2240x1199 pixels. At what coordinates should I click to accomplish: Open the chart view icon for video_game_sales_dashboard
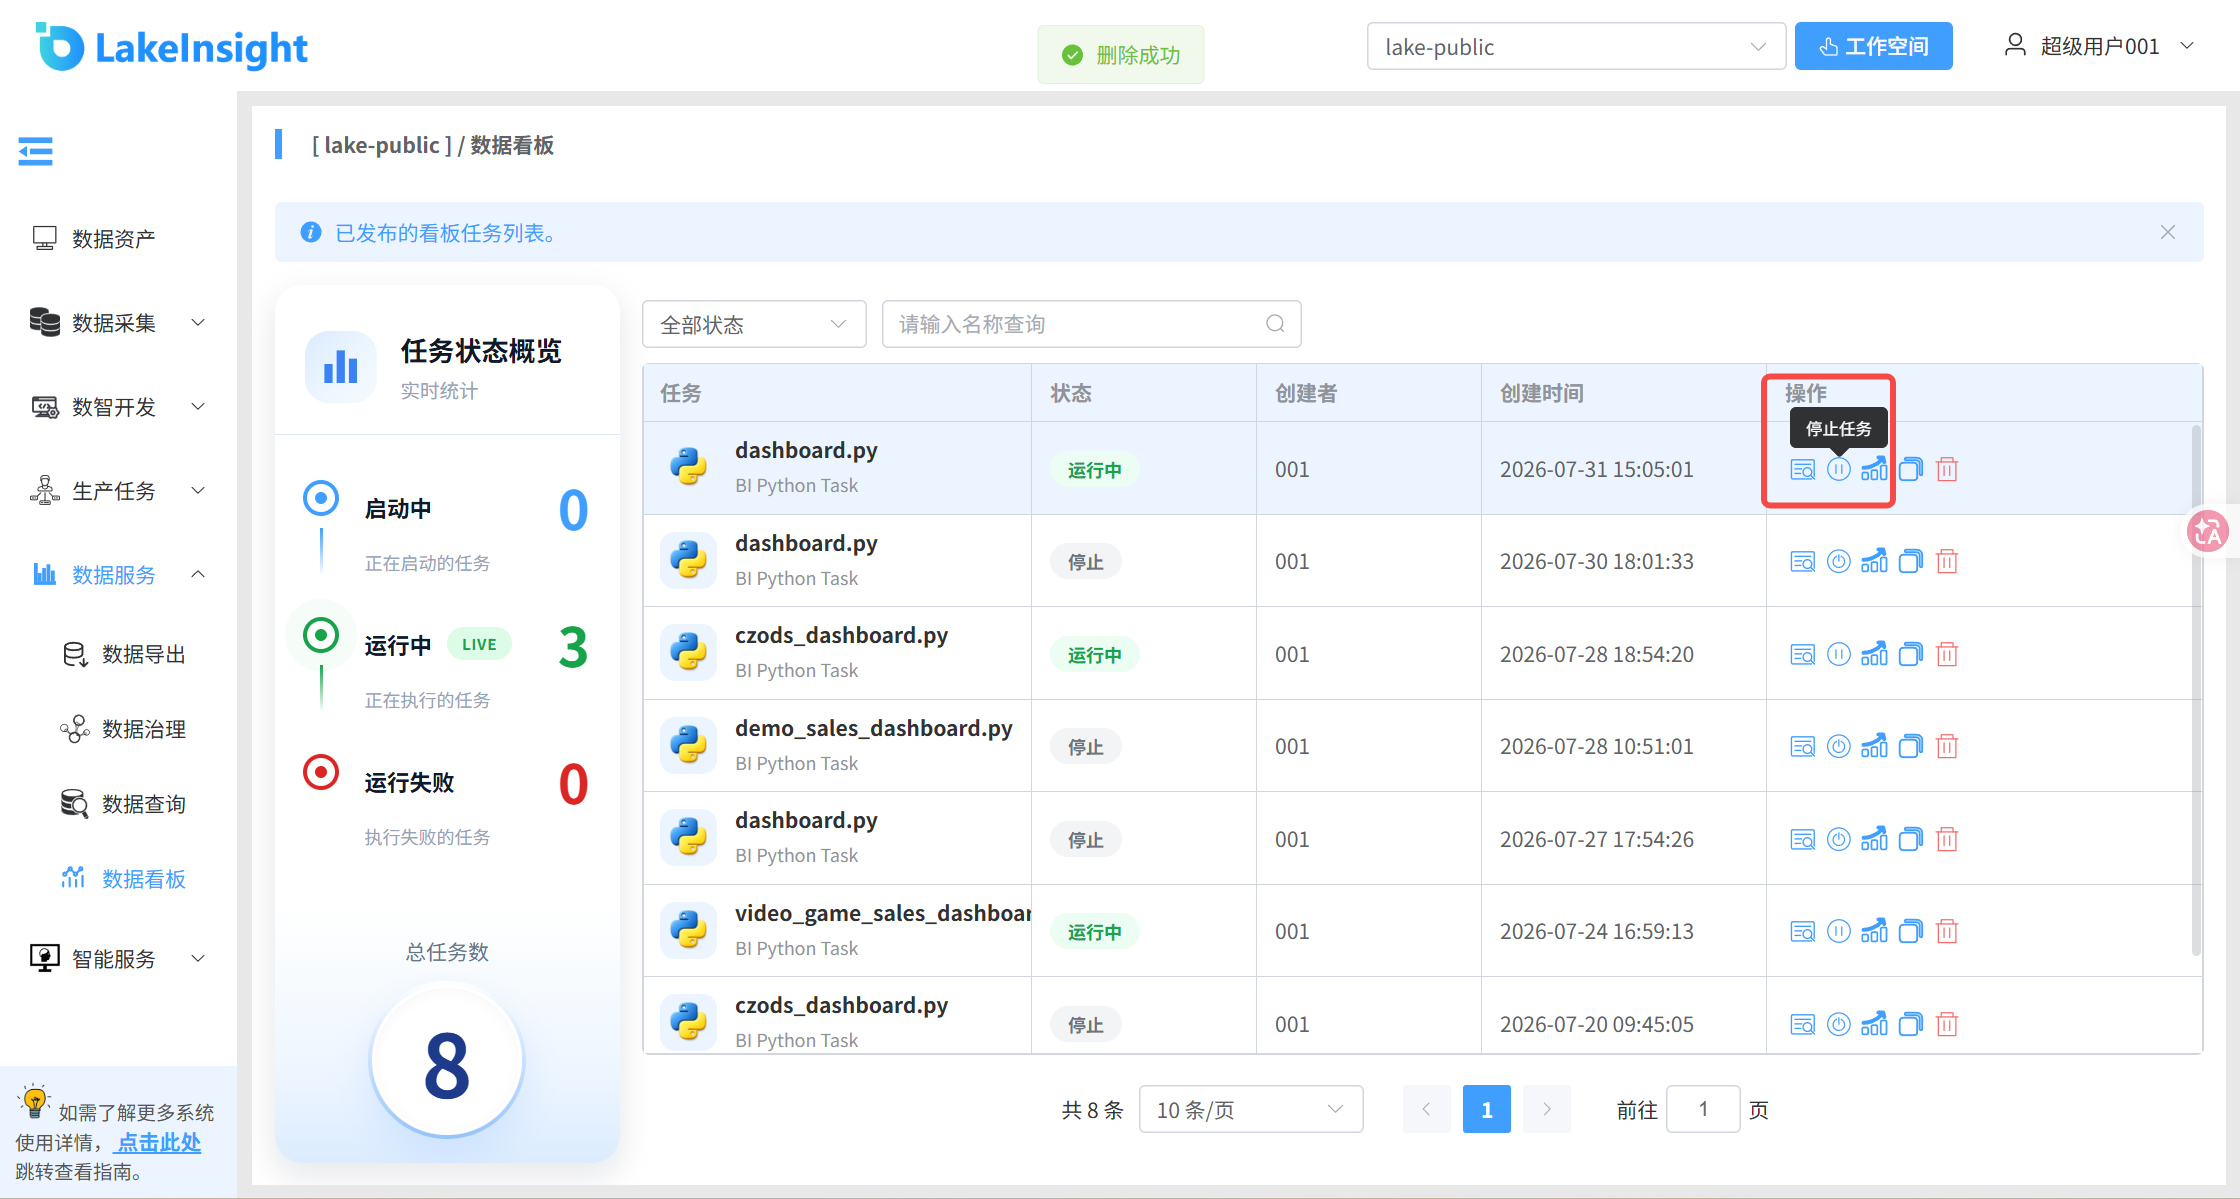tap(1874, 931)
